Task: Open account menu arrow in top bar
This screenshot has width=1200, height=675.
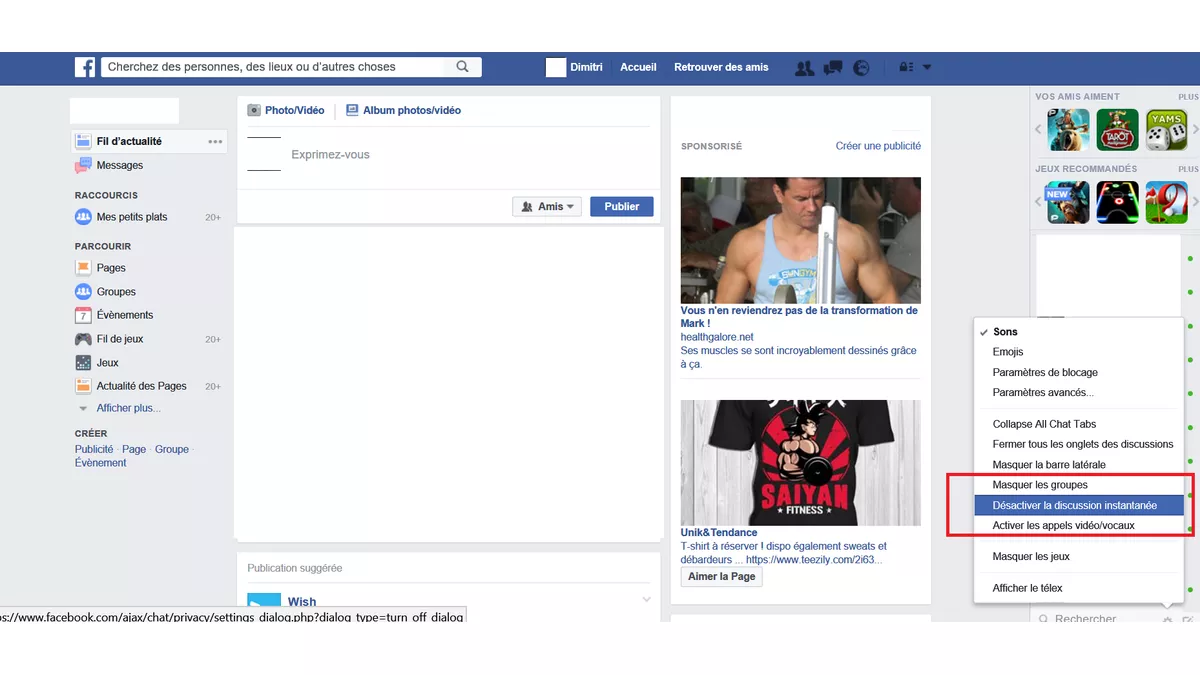Action: (927, 68)
